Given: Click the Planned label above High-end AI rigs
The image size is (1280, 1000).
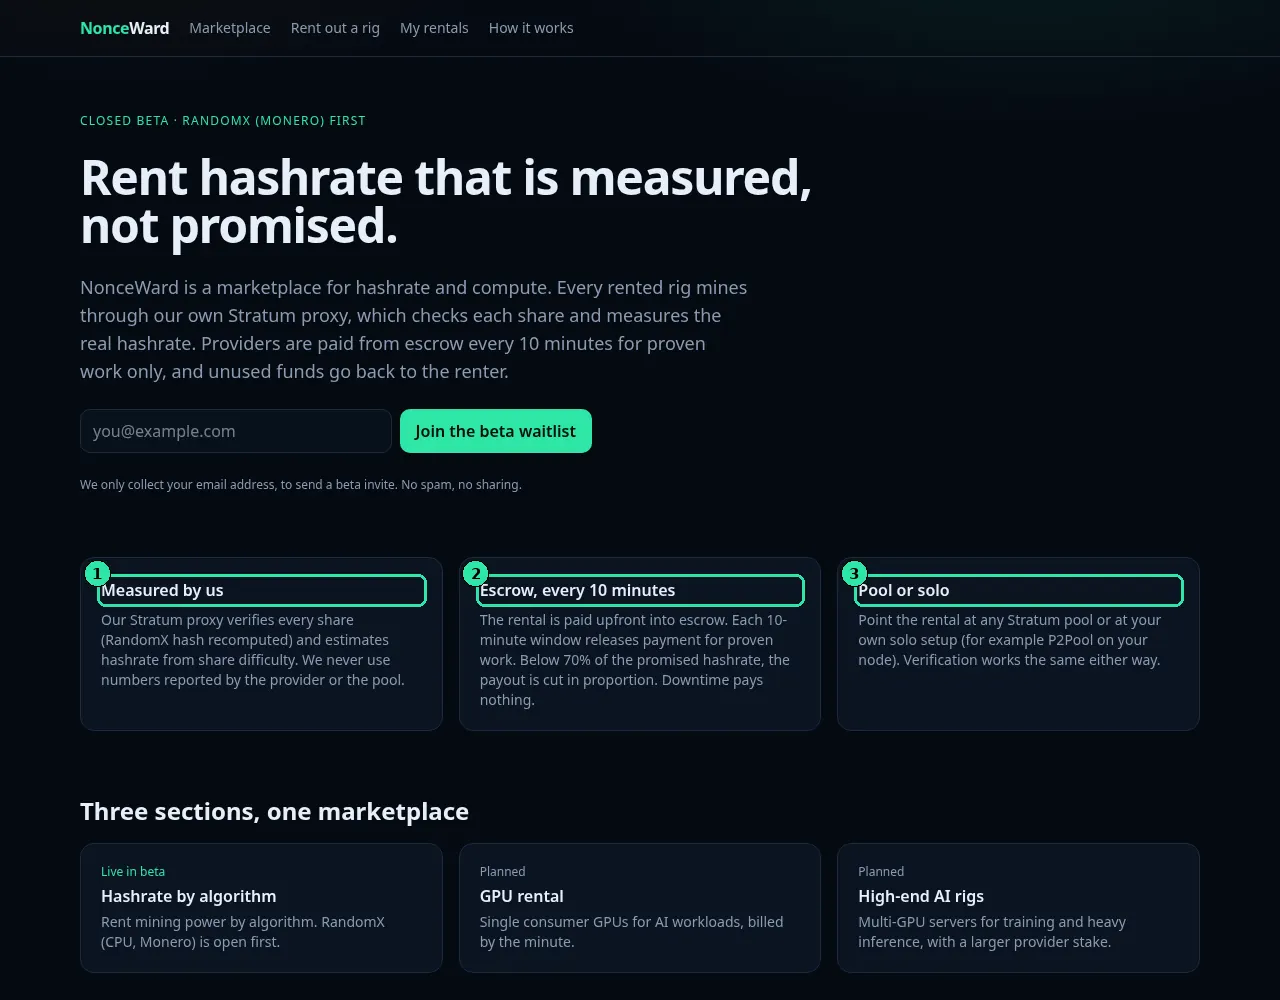Looking at the screenshot, I should click(x=881, y=871).
